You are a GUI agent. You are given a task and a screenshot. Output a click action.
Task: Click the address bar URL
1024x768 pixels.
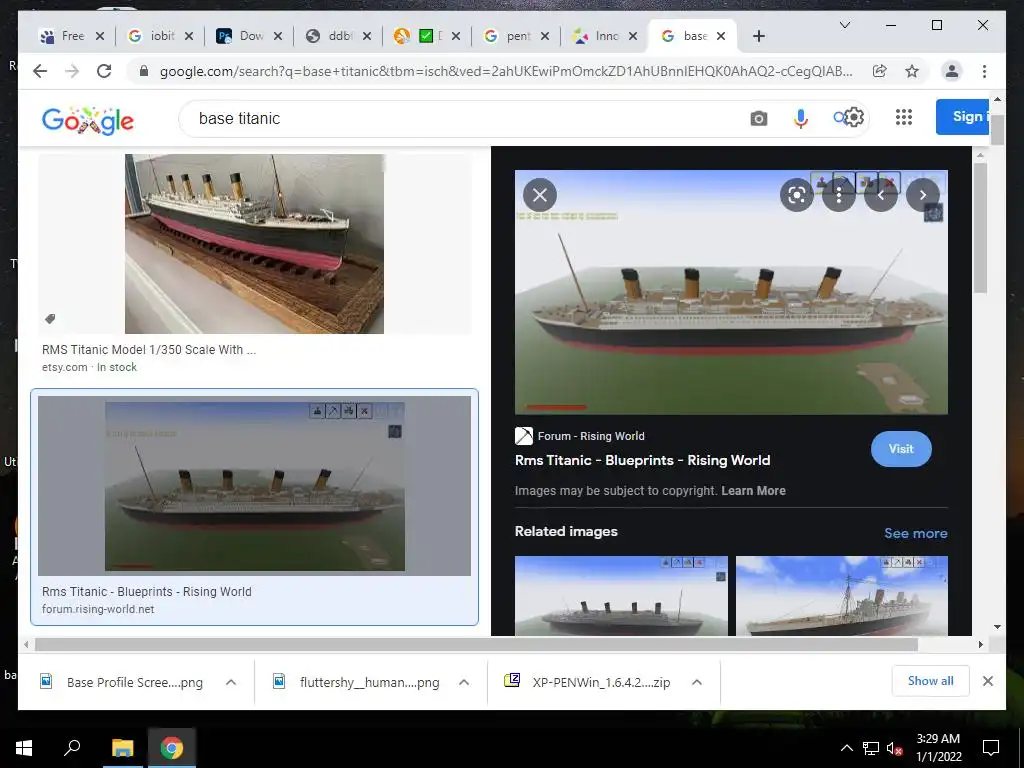pyautogui.click(x=506, y=71)
